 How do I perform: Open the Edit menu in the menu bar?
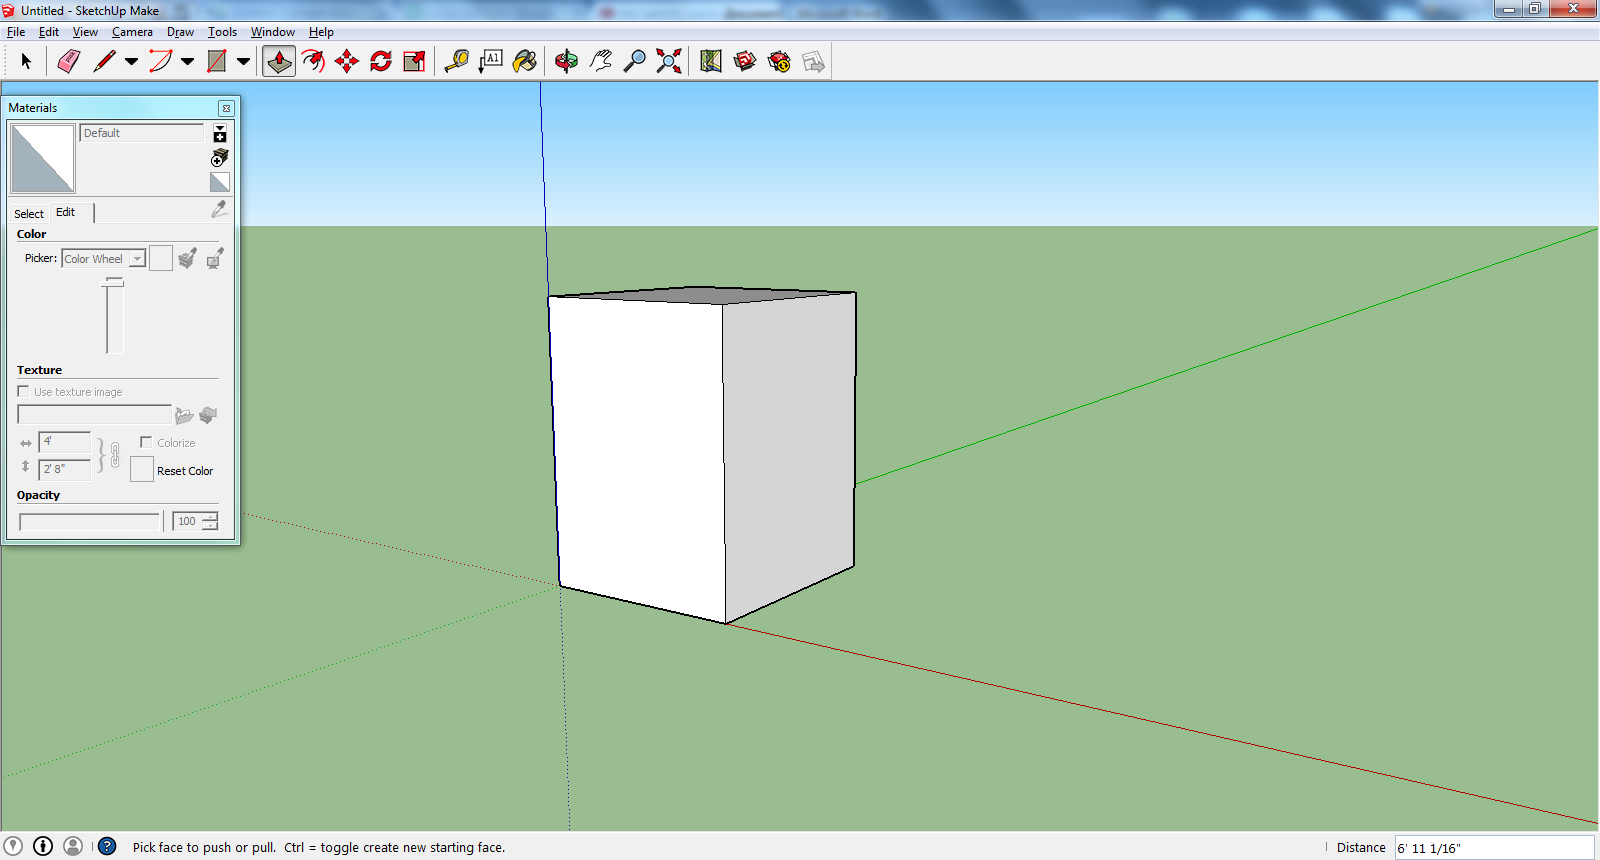click(x=49, y=32)
